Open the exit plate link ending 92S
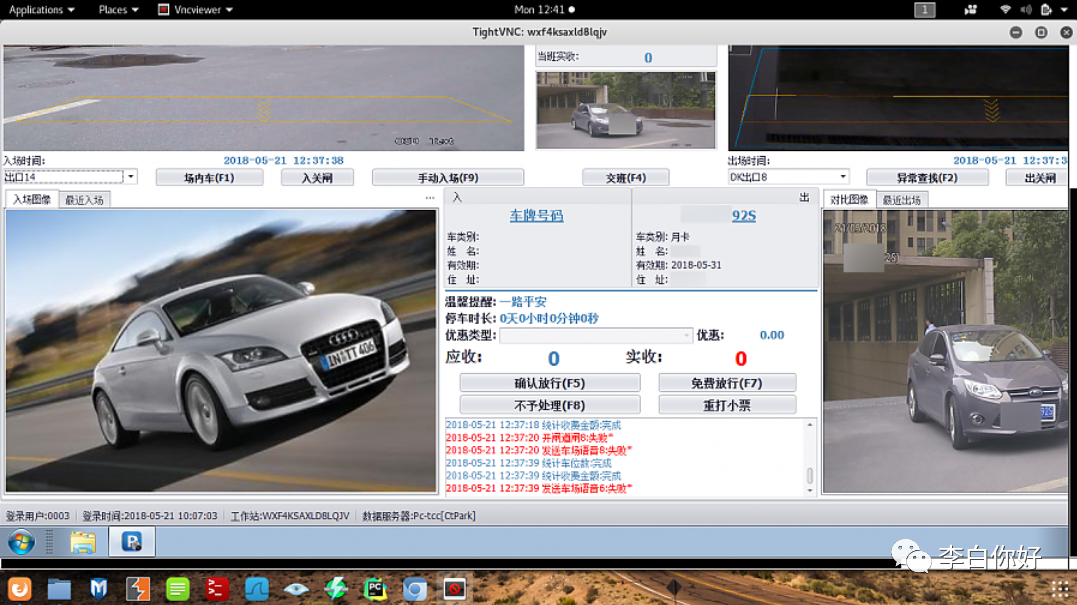The width and height of the screenshot is (1077, 605). (744, 216)
